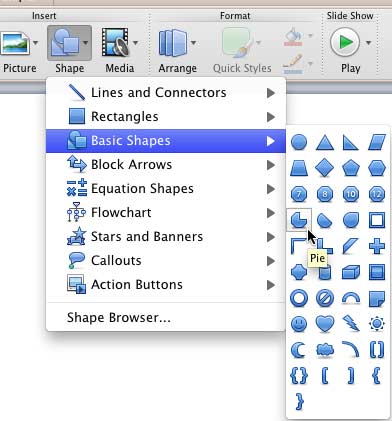Open the Equation Shapes submenu
The height and width of the screenshot is (421, 392).
click(166, 189)
